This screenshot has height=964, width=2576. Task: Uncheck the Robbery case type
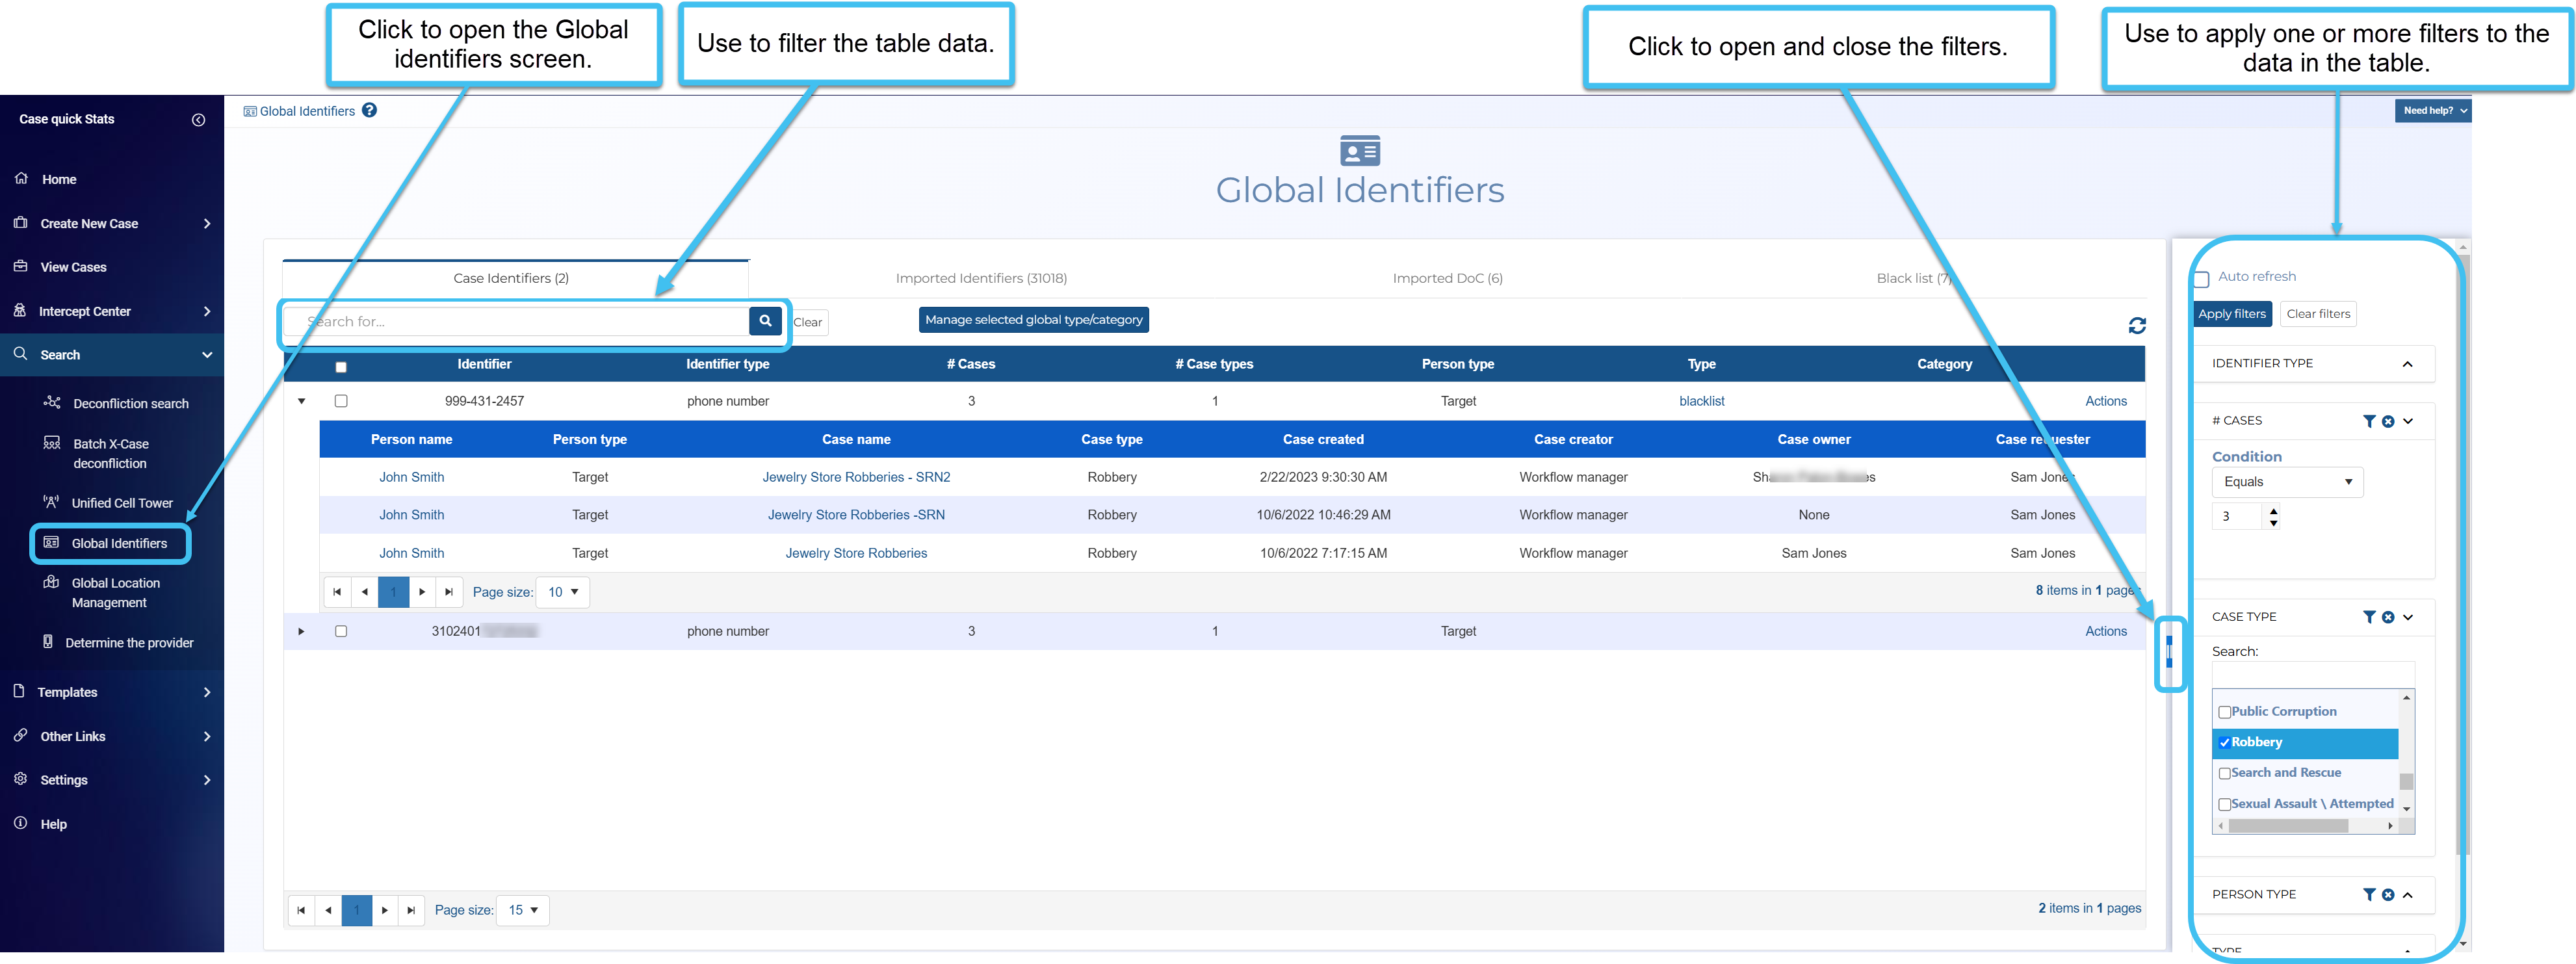[x=2224, y=743]
